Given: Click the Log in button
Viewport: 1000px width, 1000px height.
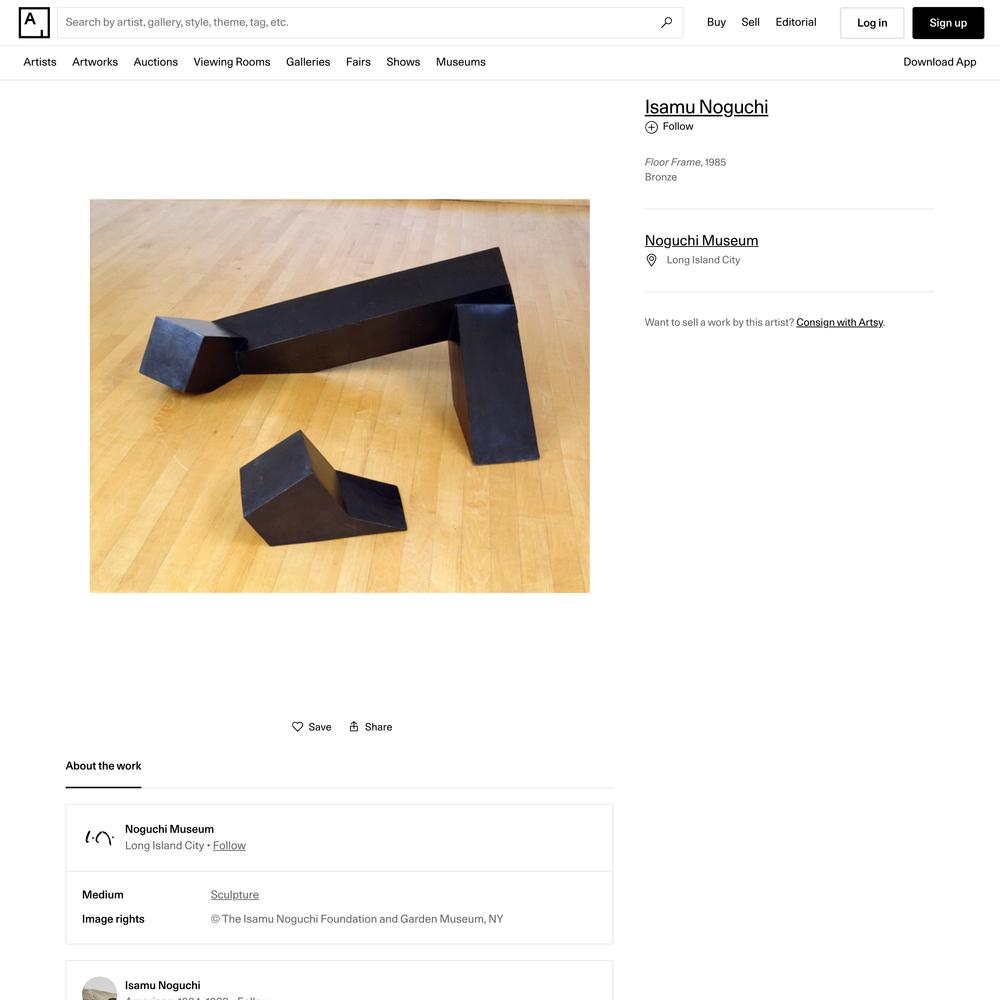Looking at the screenshot, I should click(x=872, y=23).
